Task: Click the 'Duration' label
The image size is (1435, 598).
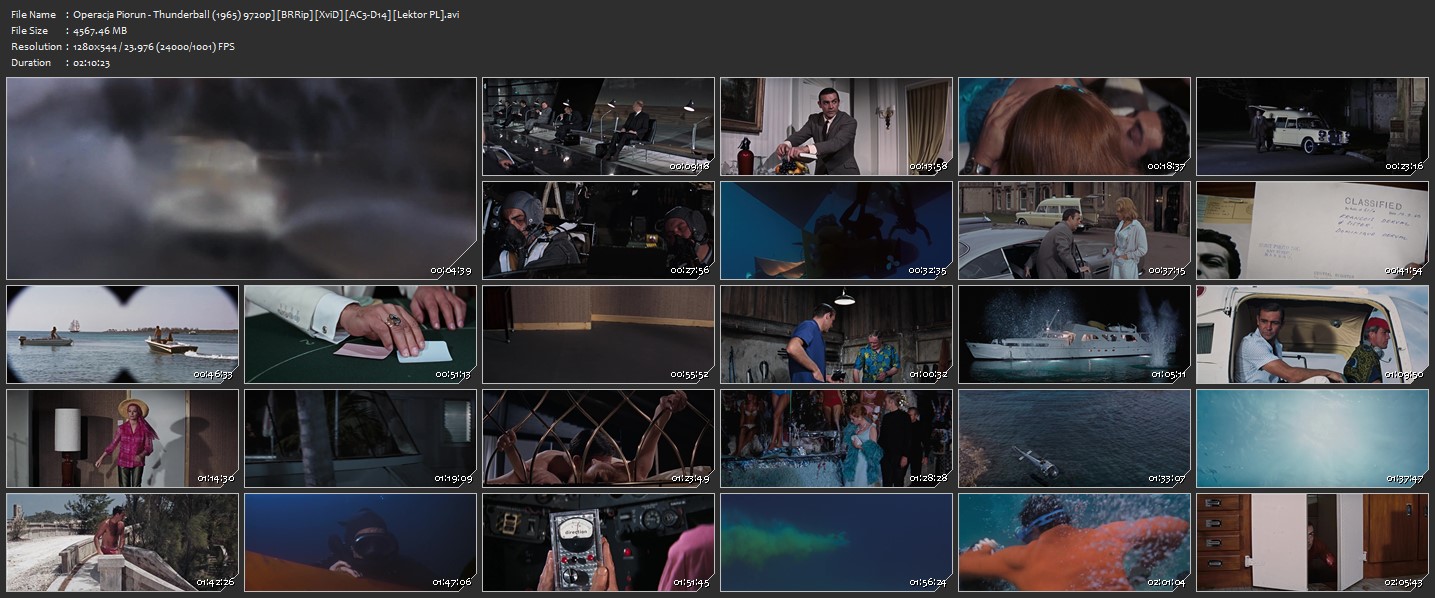Action: [x=31, y=63]
